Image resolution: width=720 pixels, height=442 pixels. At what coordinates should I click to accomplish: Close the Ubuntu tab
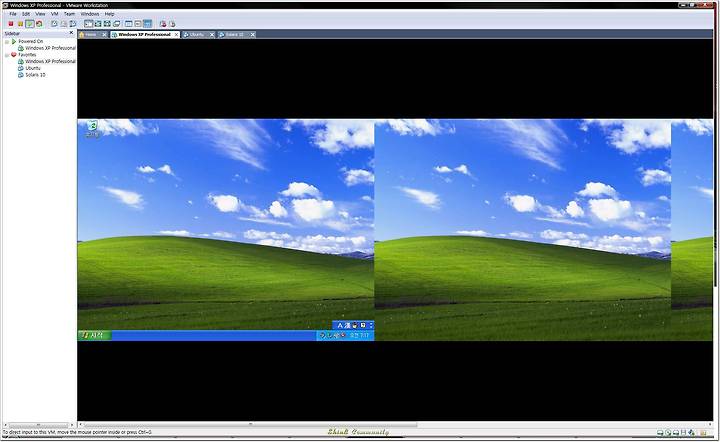(x=212, y=34)
